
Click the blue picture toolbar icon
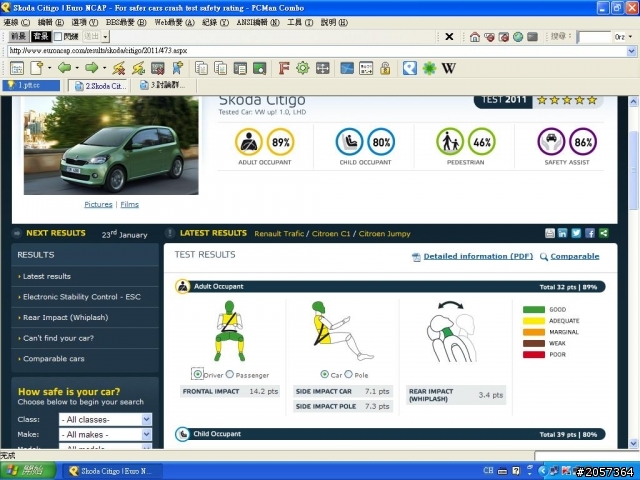point(347,68)
